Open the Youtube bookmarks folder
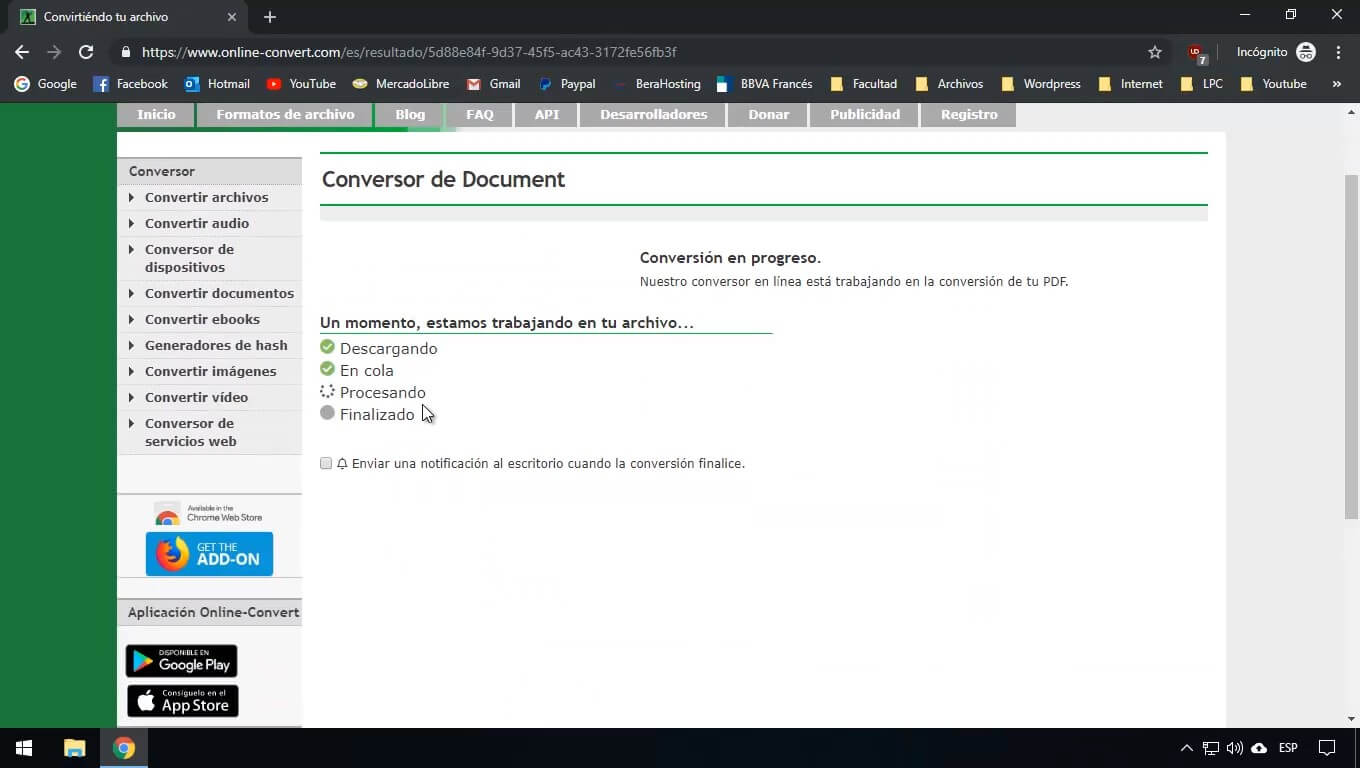 pyautogui.click(x=1273, y=84)
